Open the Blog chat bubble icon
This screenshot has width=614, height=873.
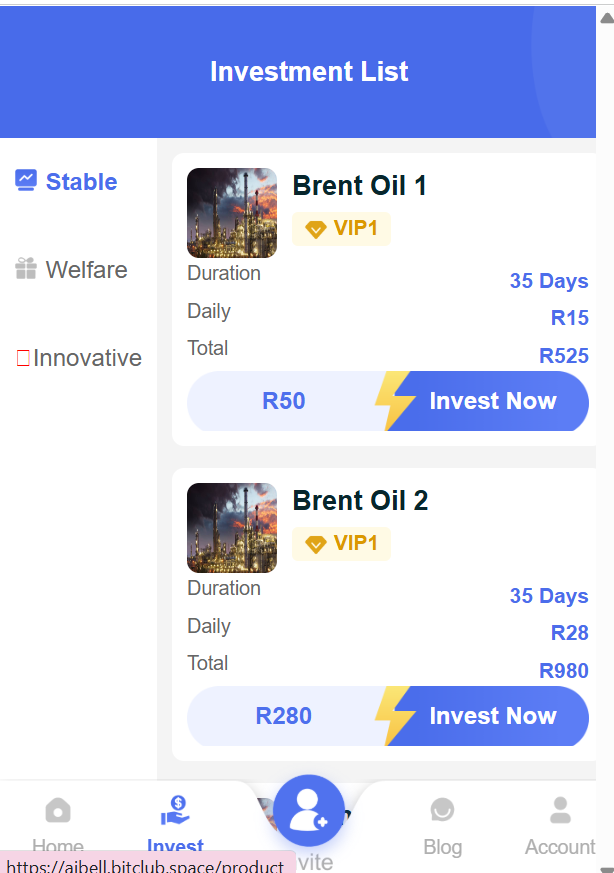pos(442,810)
